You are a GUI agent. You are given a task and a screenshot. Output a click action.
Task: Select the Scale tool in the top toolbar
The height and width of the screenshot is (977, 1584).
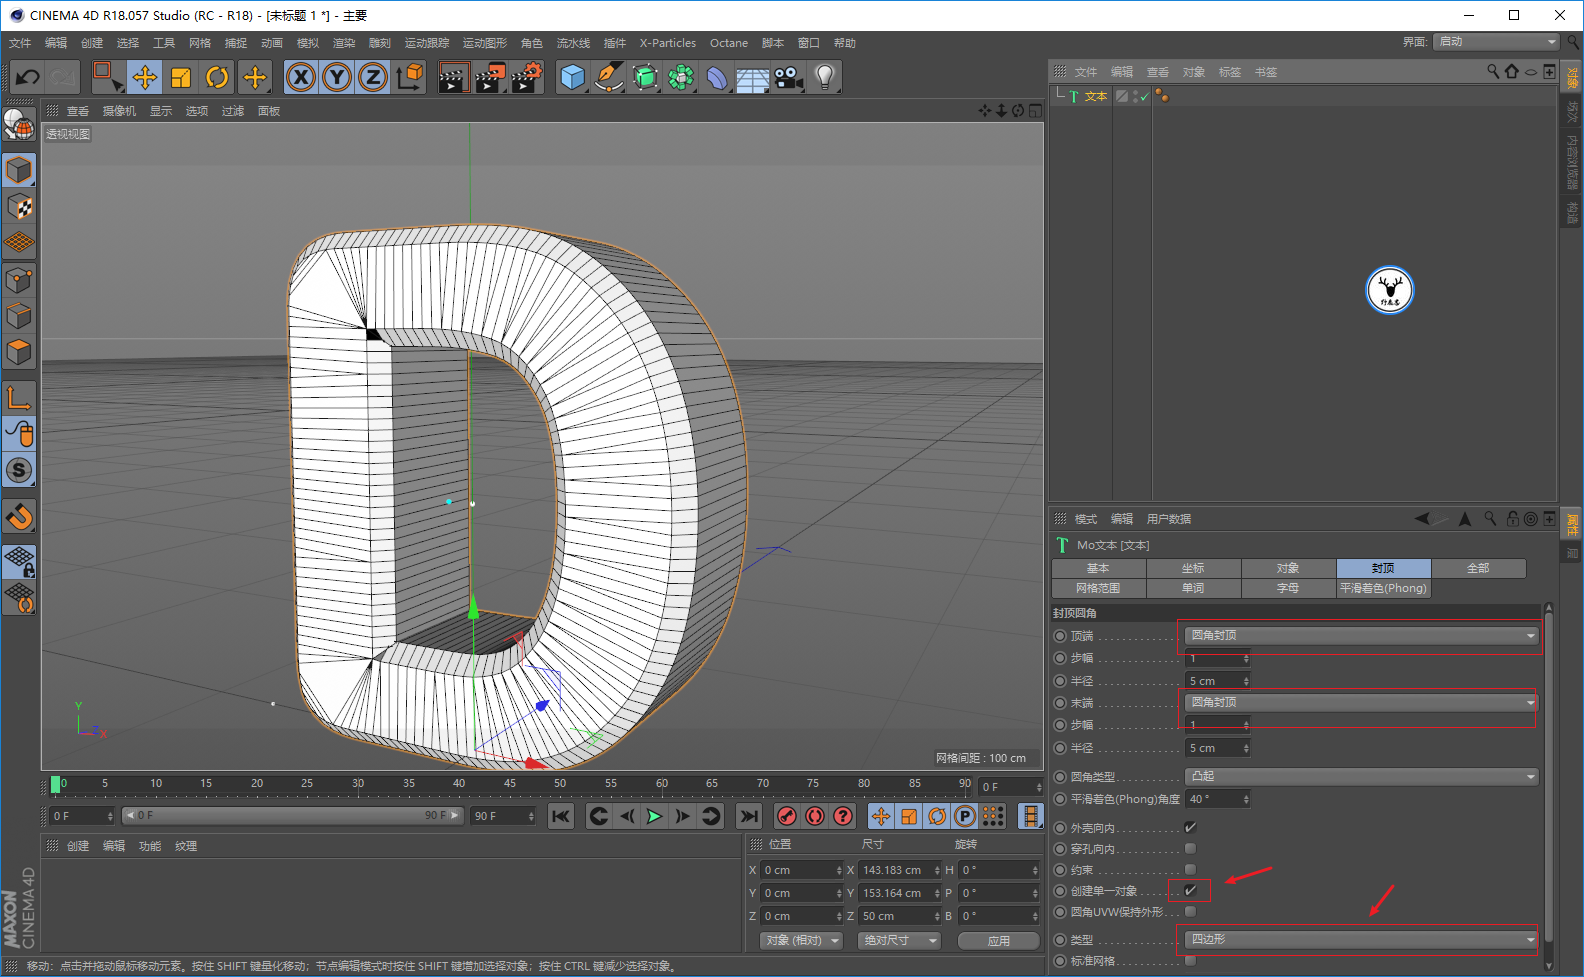[x=181, y=77]
